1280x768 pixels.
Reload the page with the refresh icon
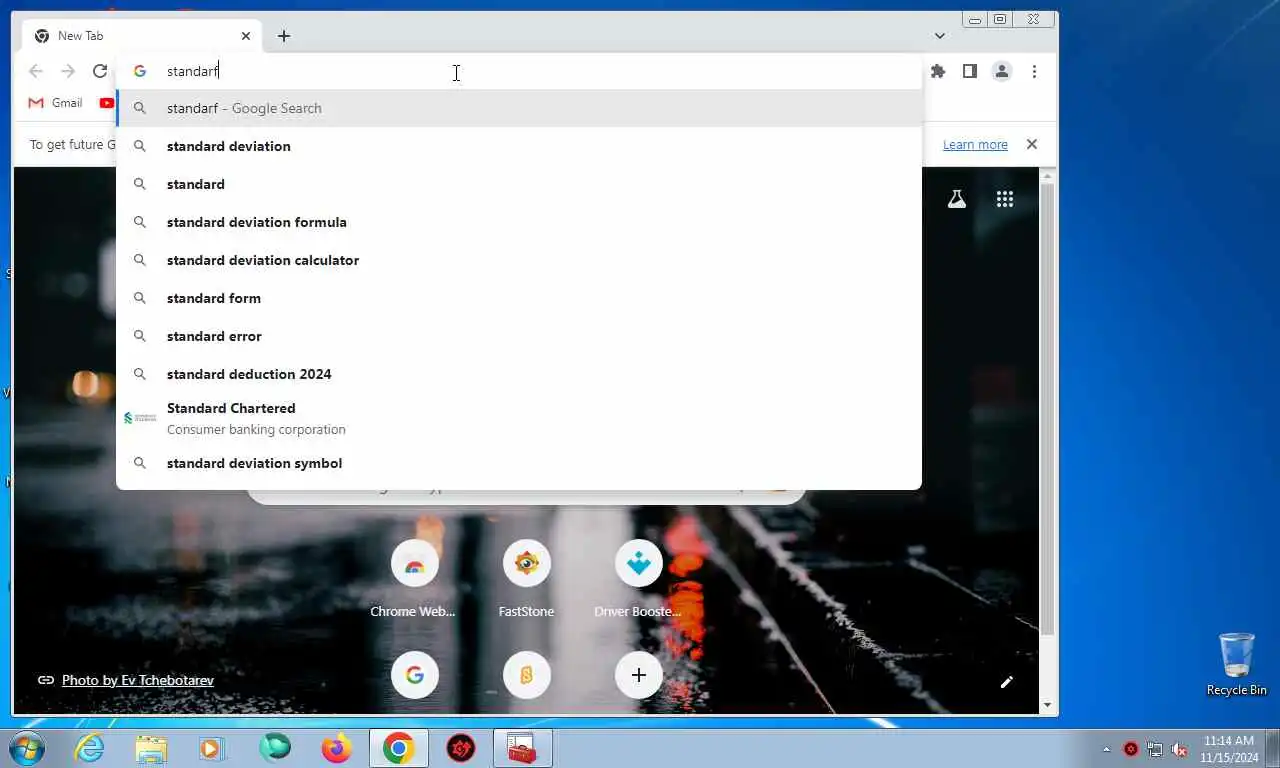(100, 71)
